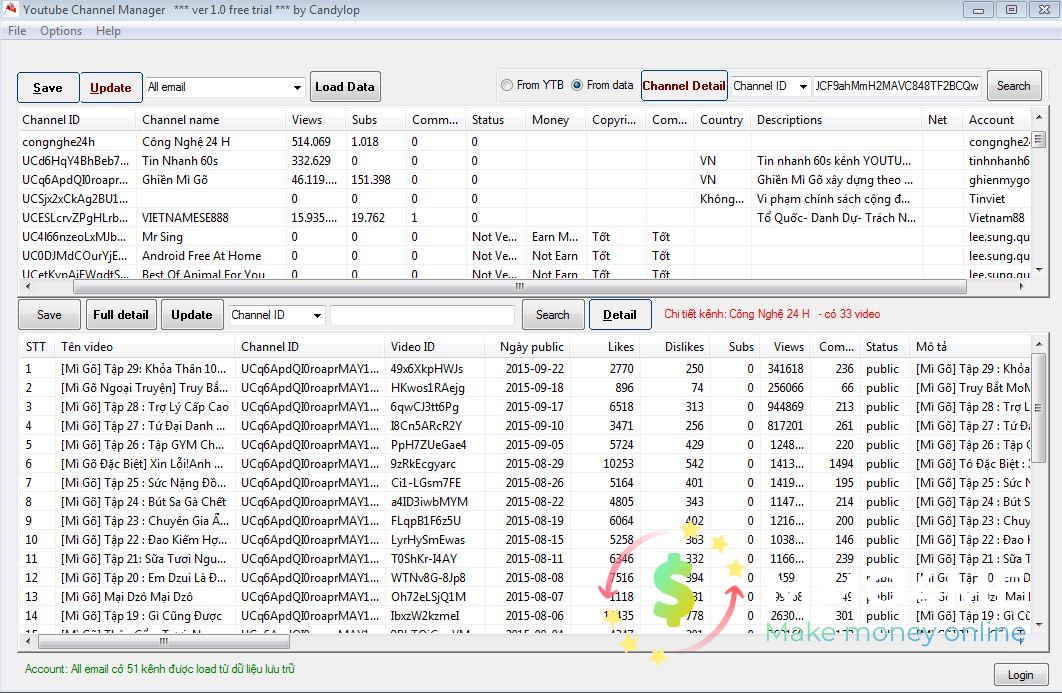This screenshot has height=693, width=1062.
Task: Select channel name cell "Công Nghệ 24 H"
Action: 186,142
